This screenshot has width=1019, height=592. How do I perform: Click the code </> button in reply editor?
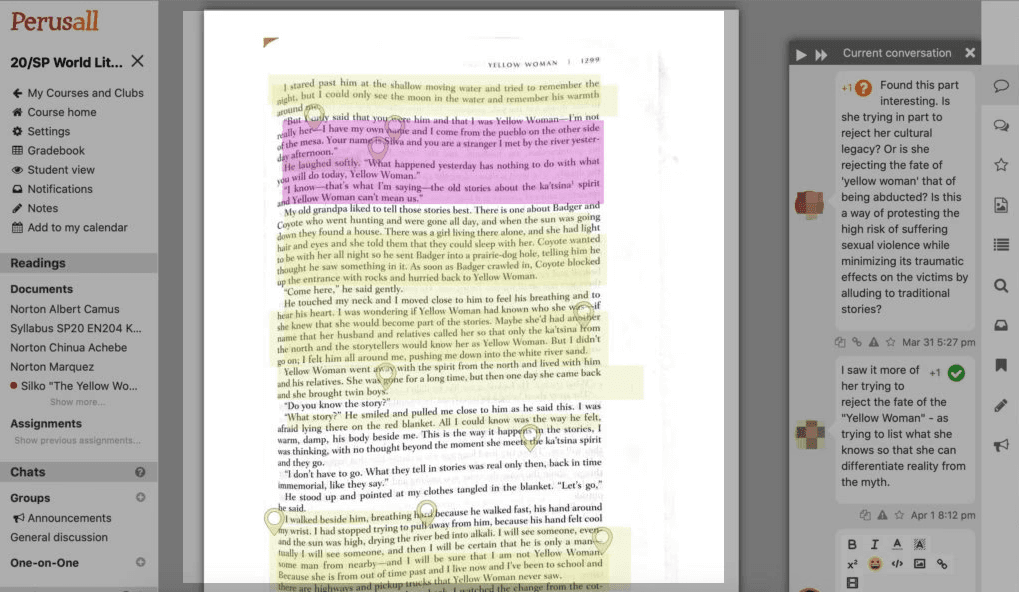click(x=897, y=564)
